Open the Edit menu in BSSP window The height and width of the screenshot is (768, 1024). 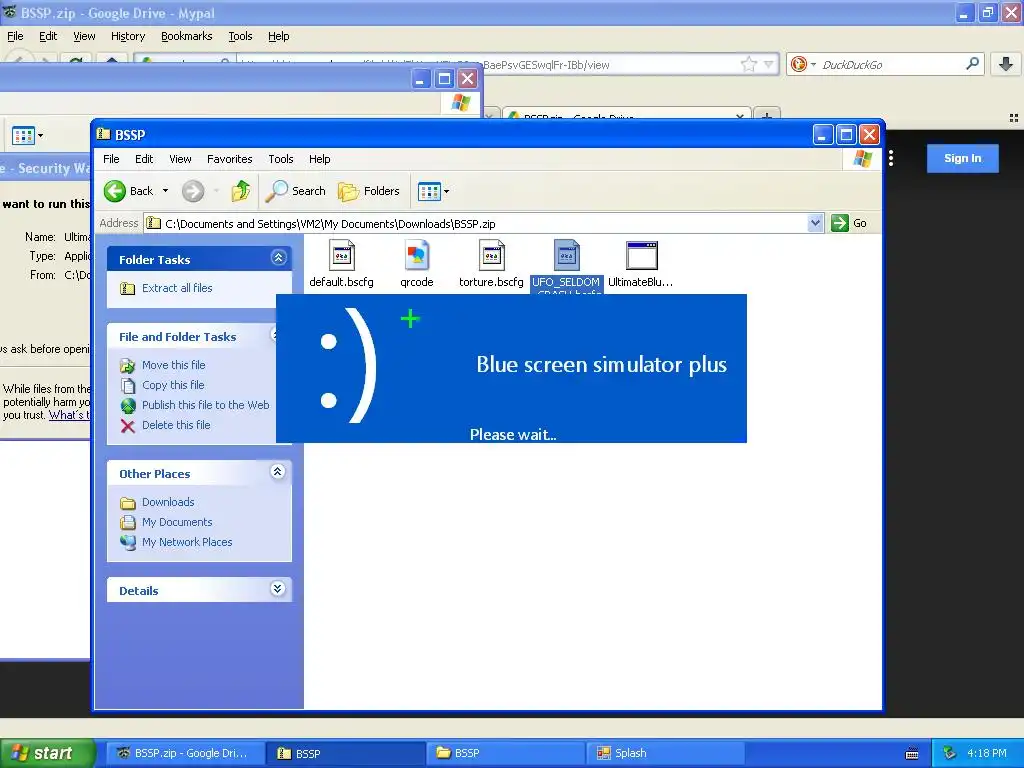point(144,159)
